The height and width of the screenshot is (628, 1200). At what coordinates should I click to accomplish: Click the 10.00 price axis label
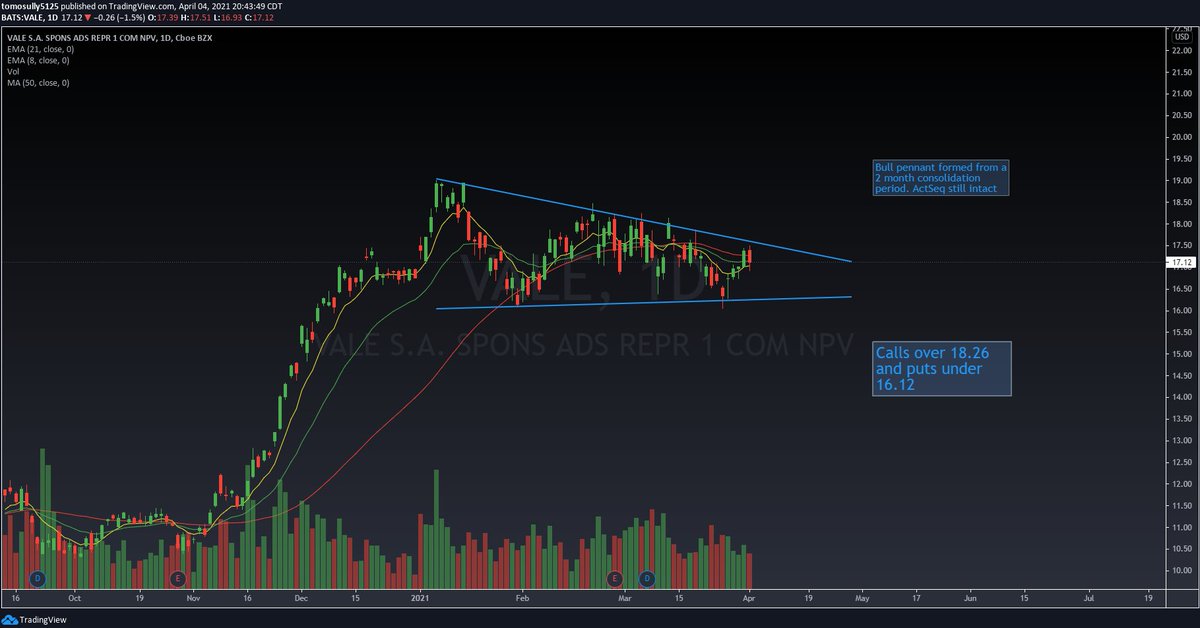coord(1180,571)
